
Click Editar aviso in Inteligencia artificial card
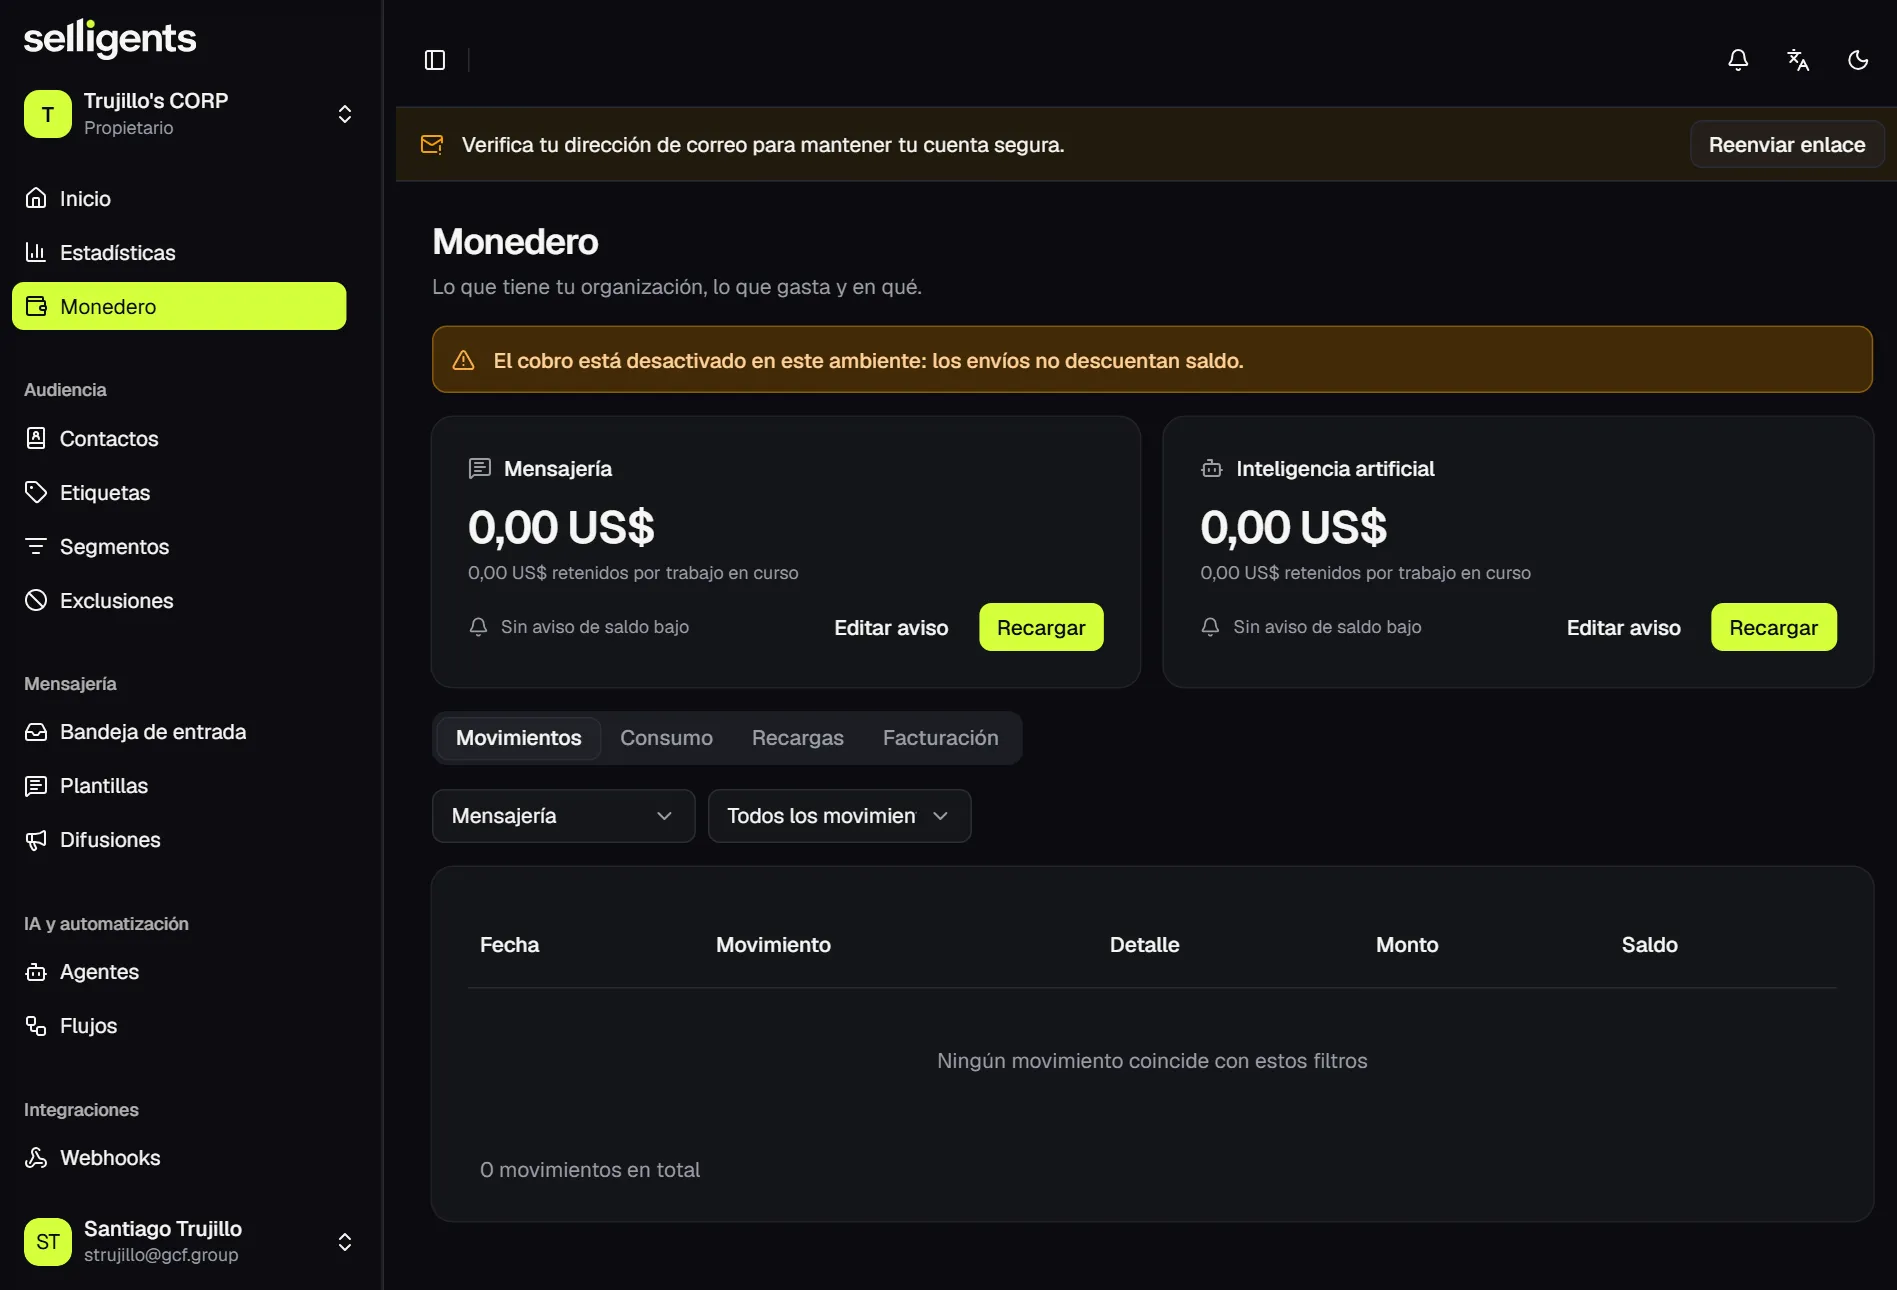(1623, 627)
